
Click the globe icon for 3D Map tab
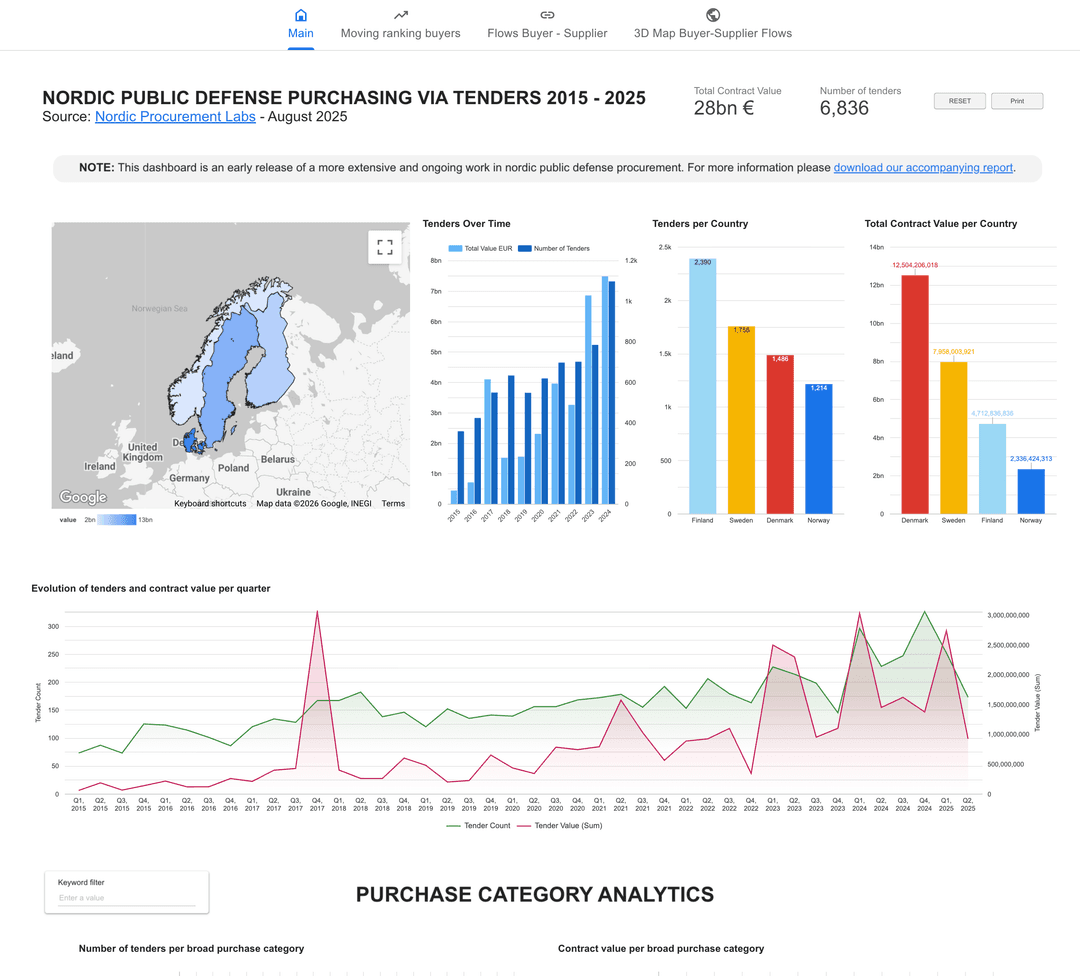coord(712,15)
